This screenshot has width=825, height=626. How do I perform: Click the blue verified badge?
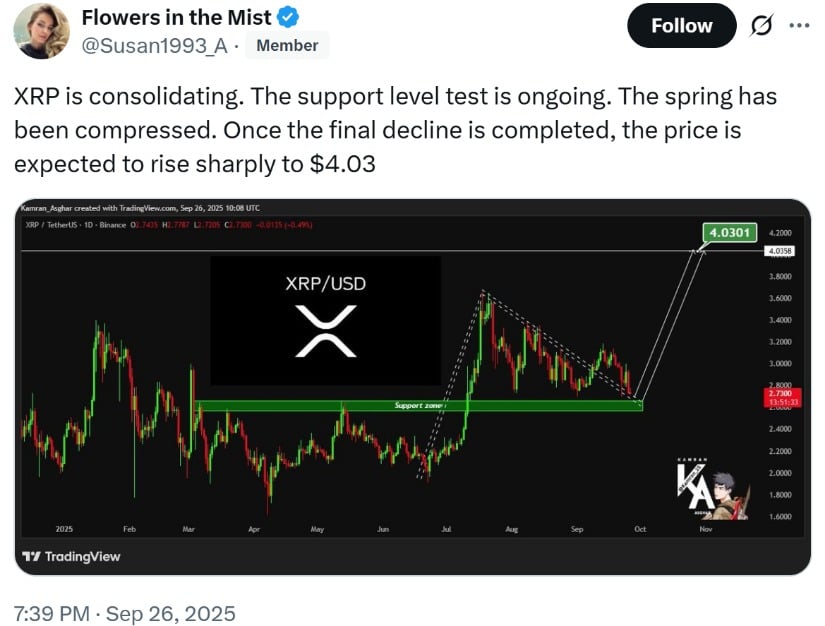pyautogui.click(x=287, y=17)
